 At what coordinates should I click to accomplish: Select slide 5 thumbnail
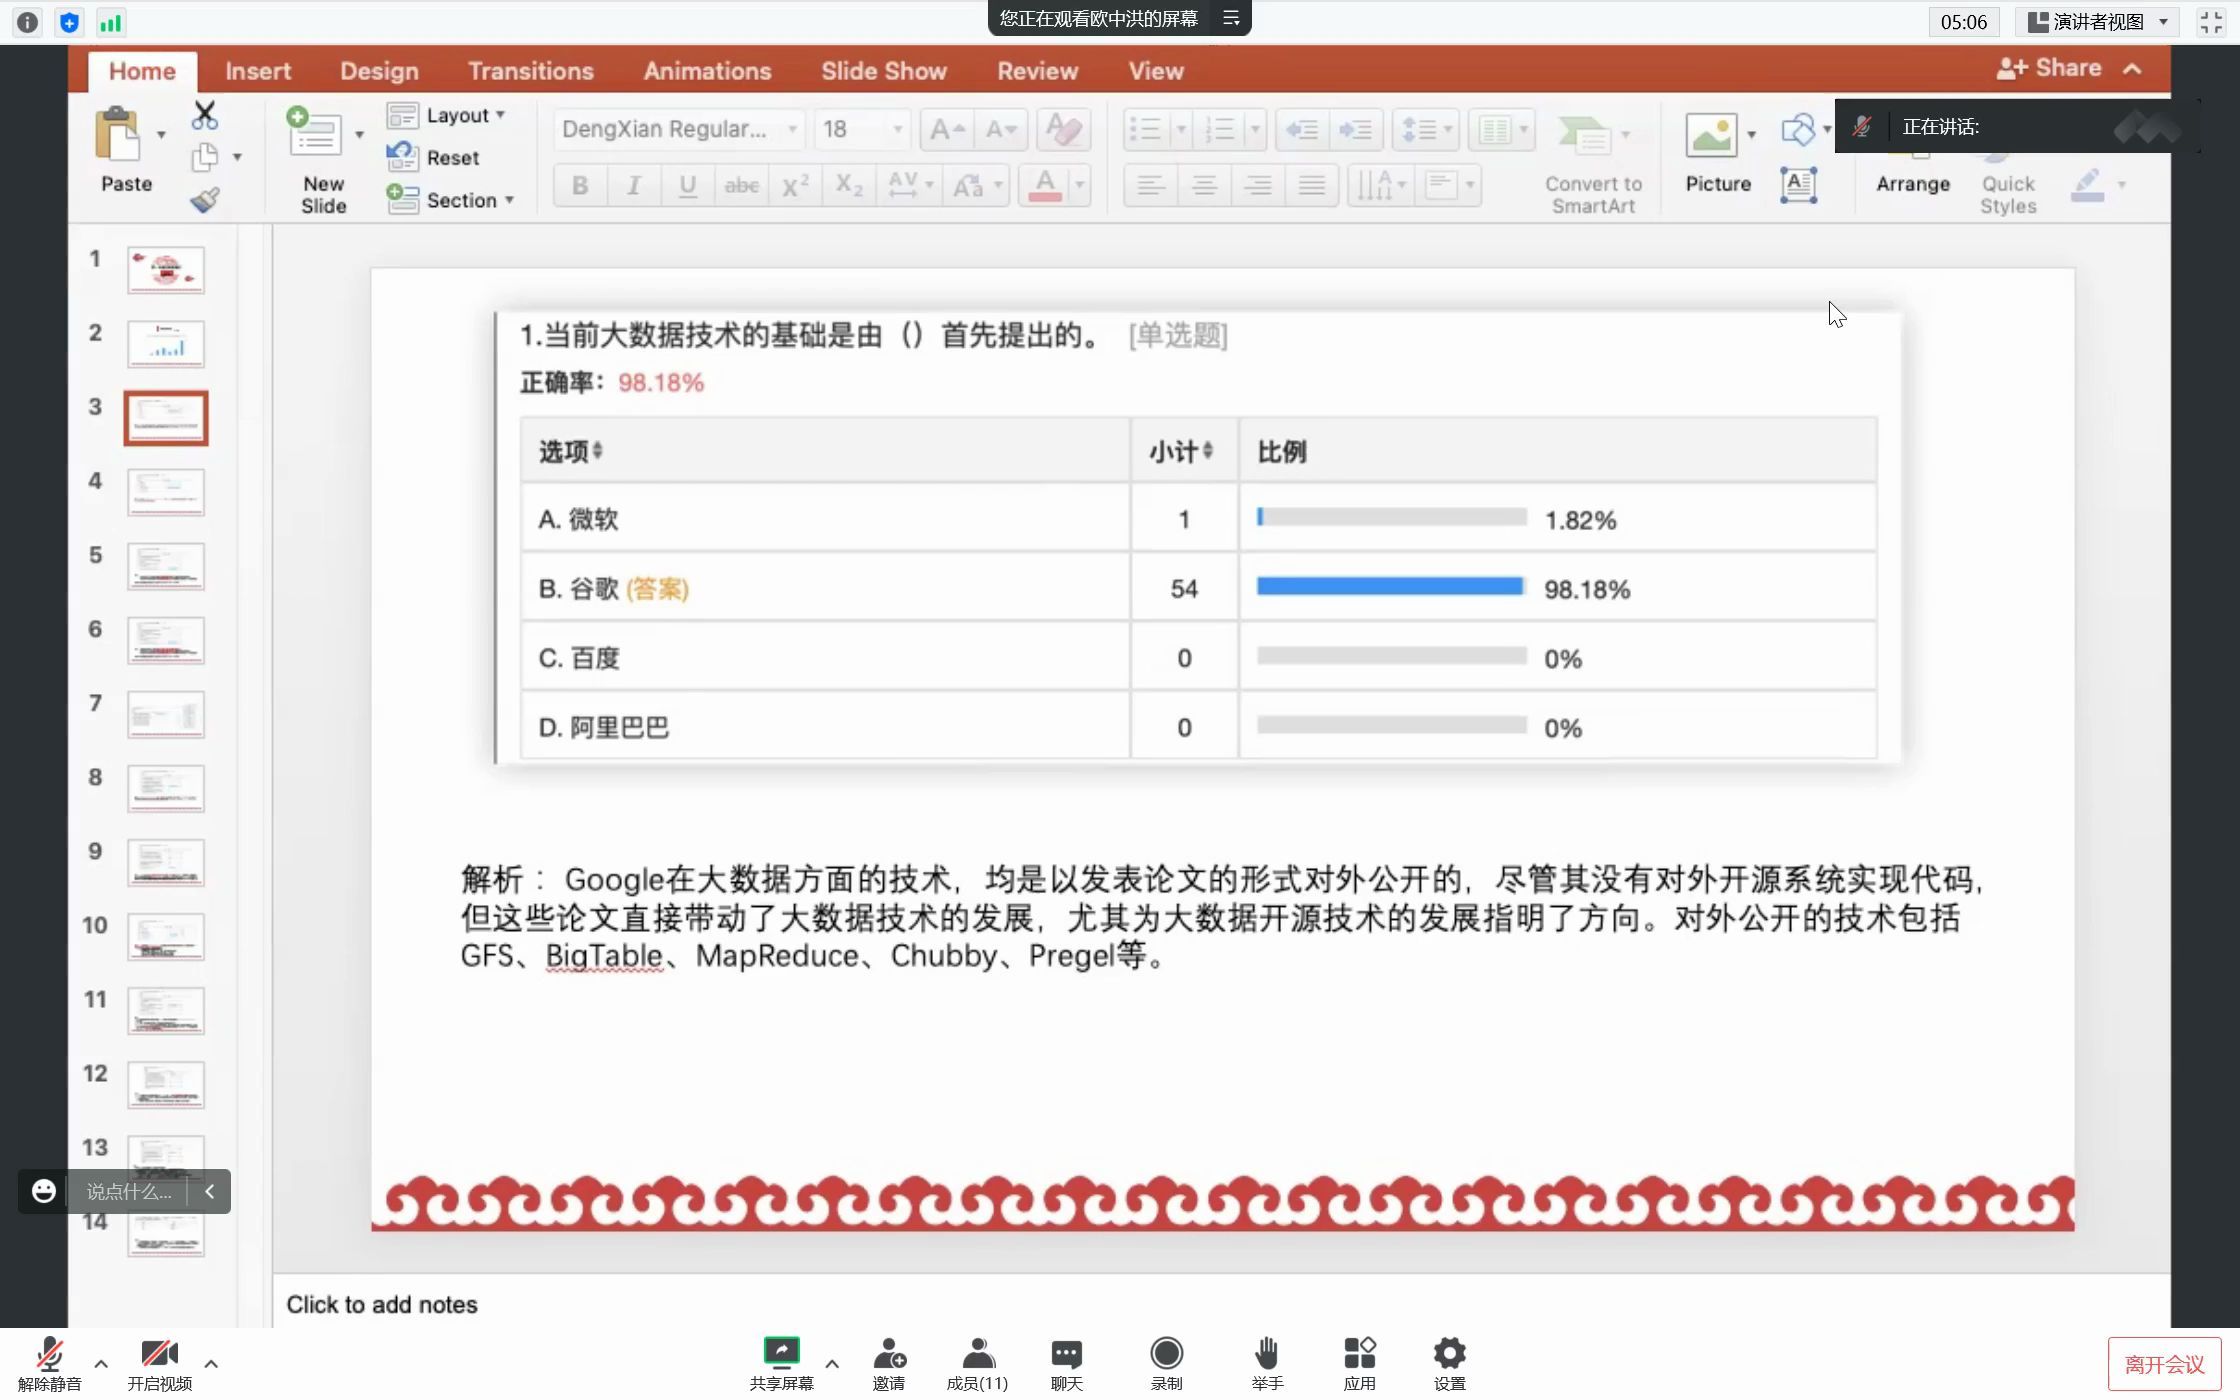(166, 566)
